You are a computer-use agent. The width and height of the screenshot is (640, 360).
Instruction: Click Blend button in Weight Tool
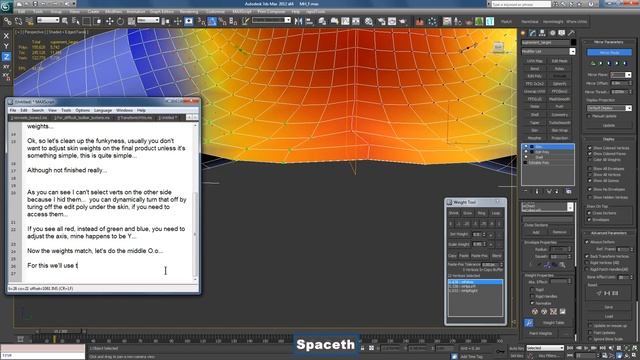[x=496, y=256]
